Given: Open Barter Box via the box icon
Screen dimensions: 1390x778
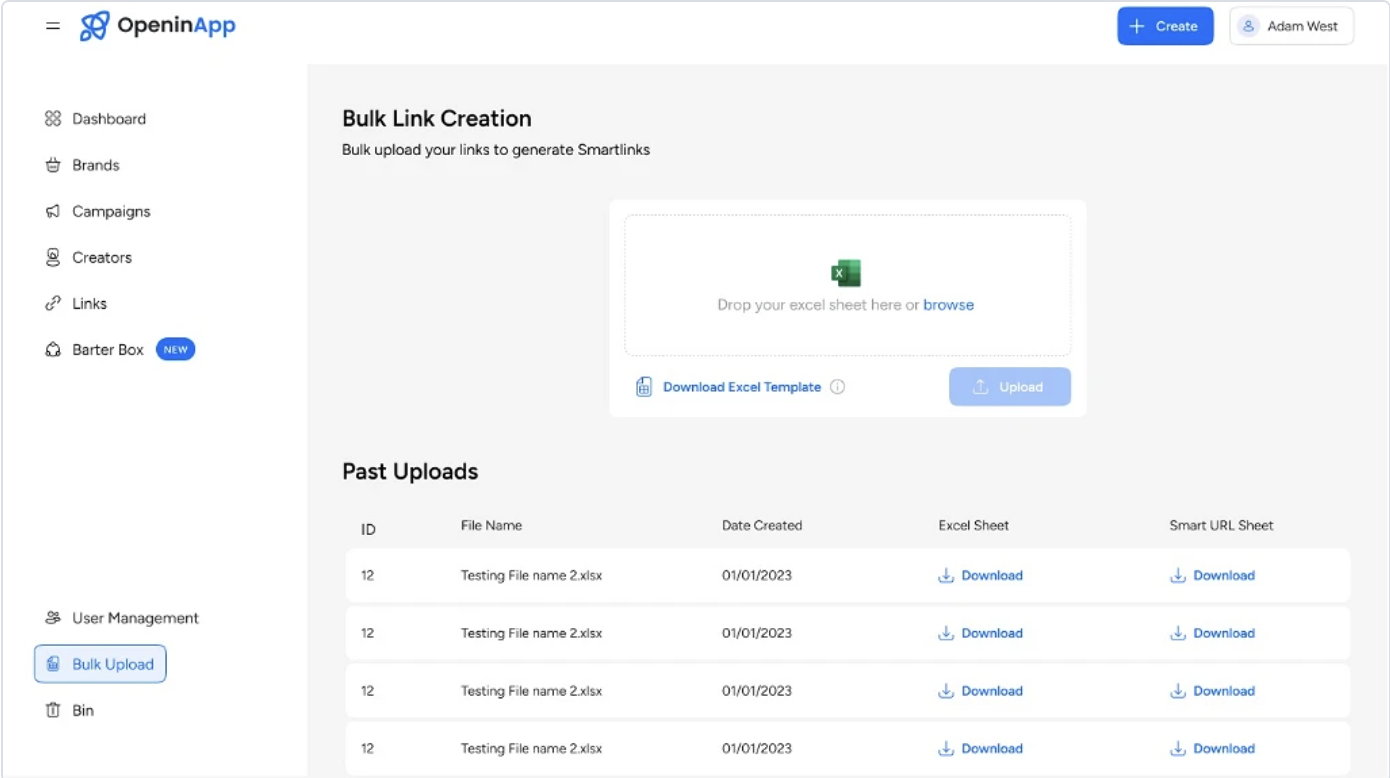Looking at the screenshot, I should [x=54, y=349].
